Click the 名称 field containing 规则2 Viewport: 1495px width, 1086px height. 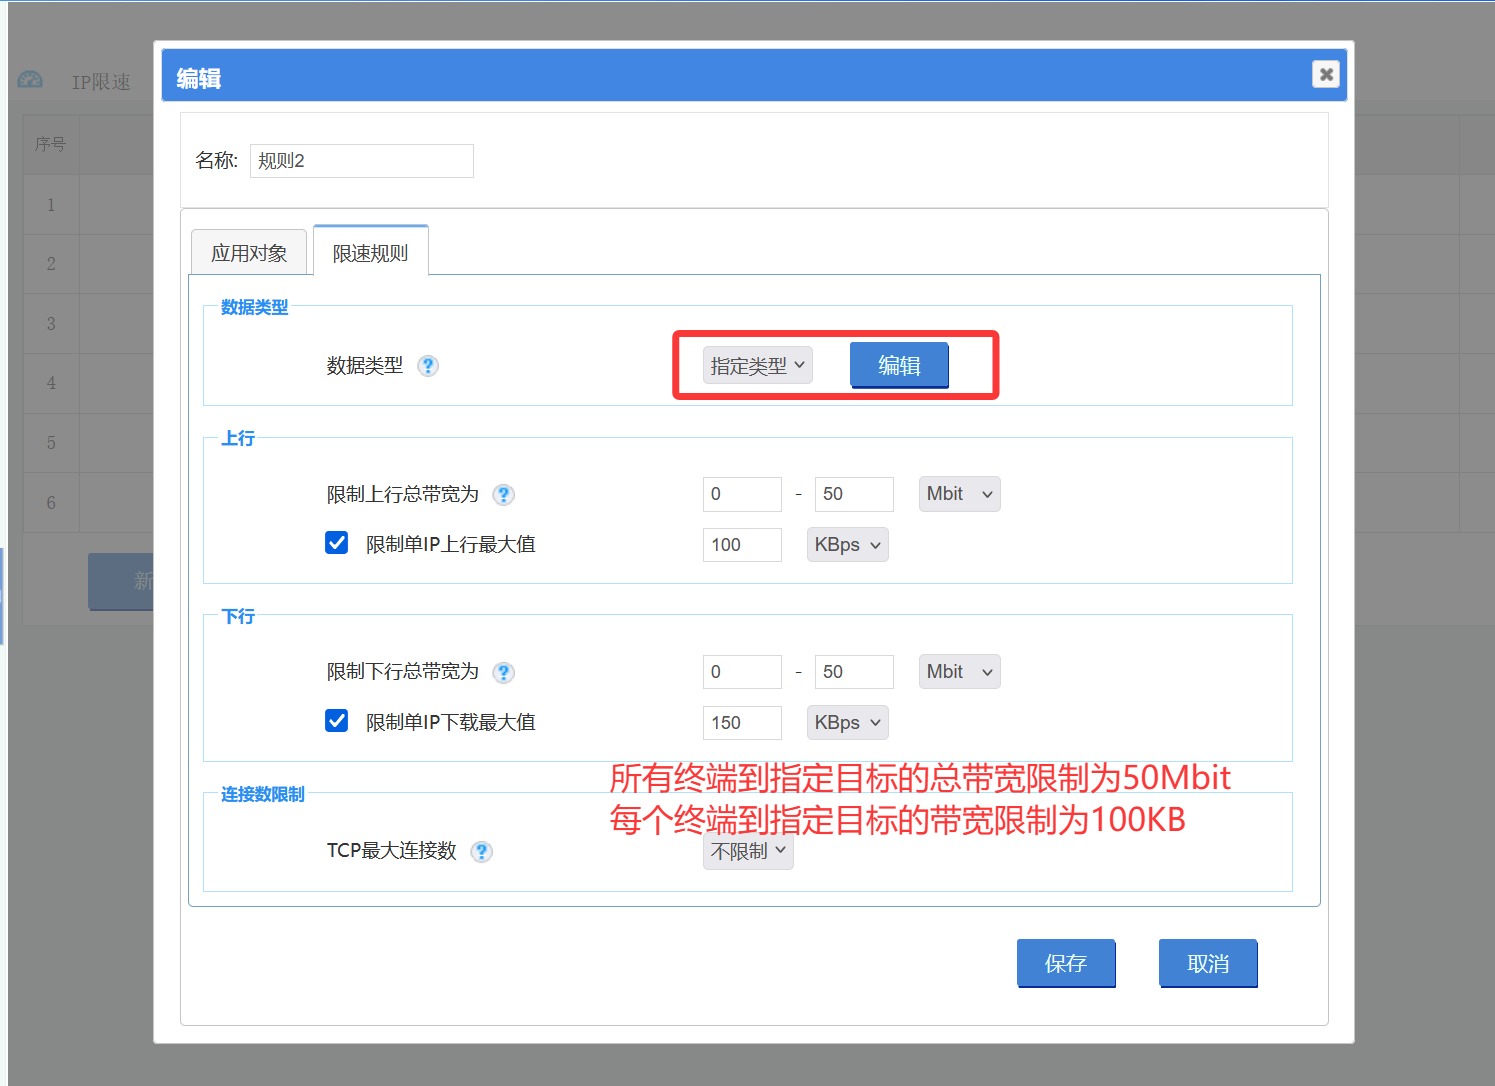coord(361,161)
